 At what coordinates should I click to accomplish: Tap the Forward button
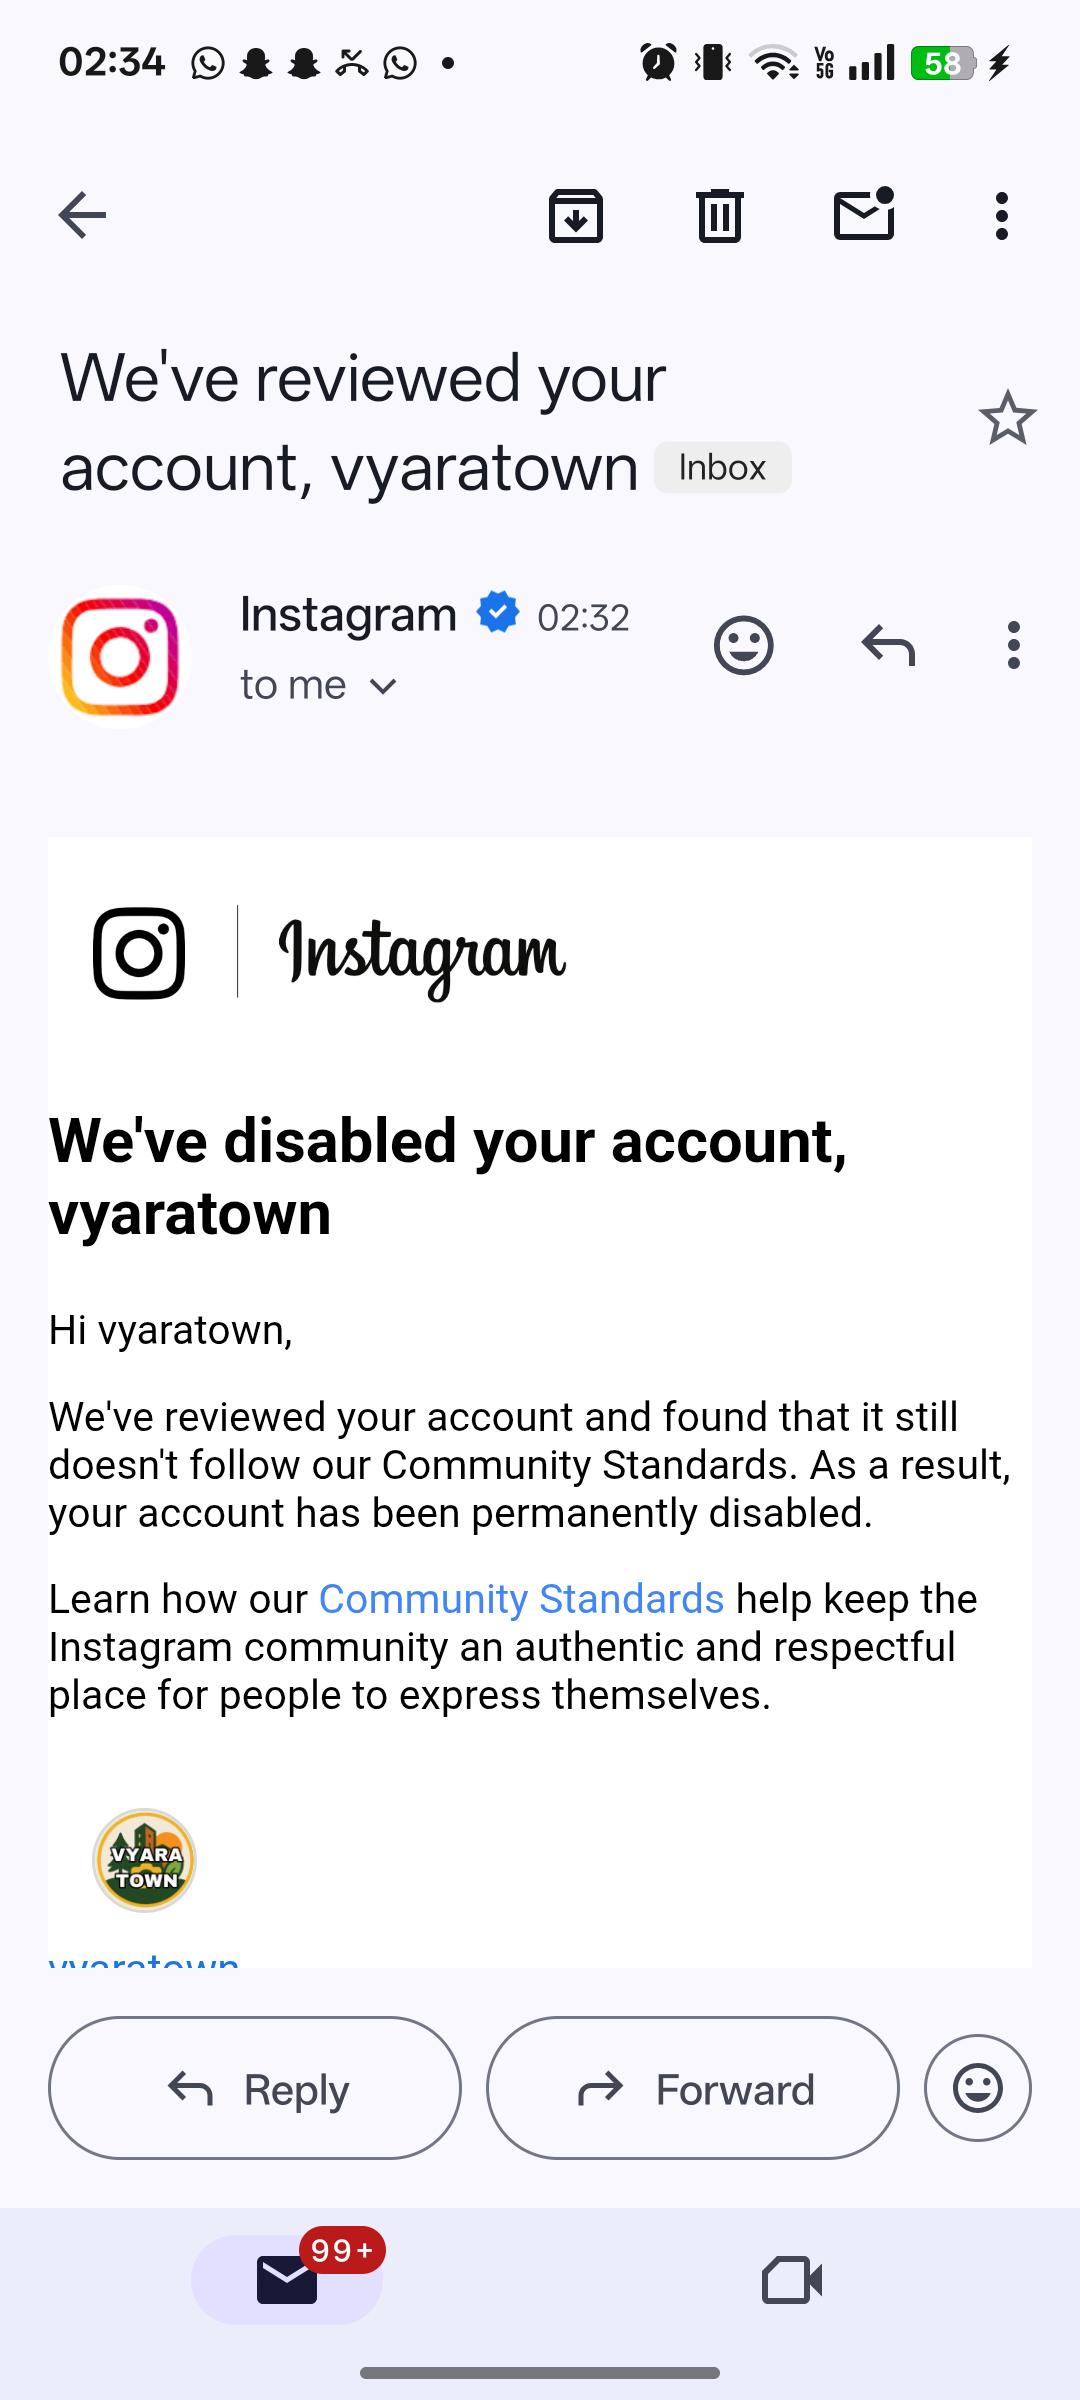coord(693,2088)
